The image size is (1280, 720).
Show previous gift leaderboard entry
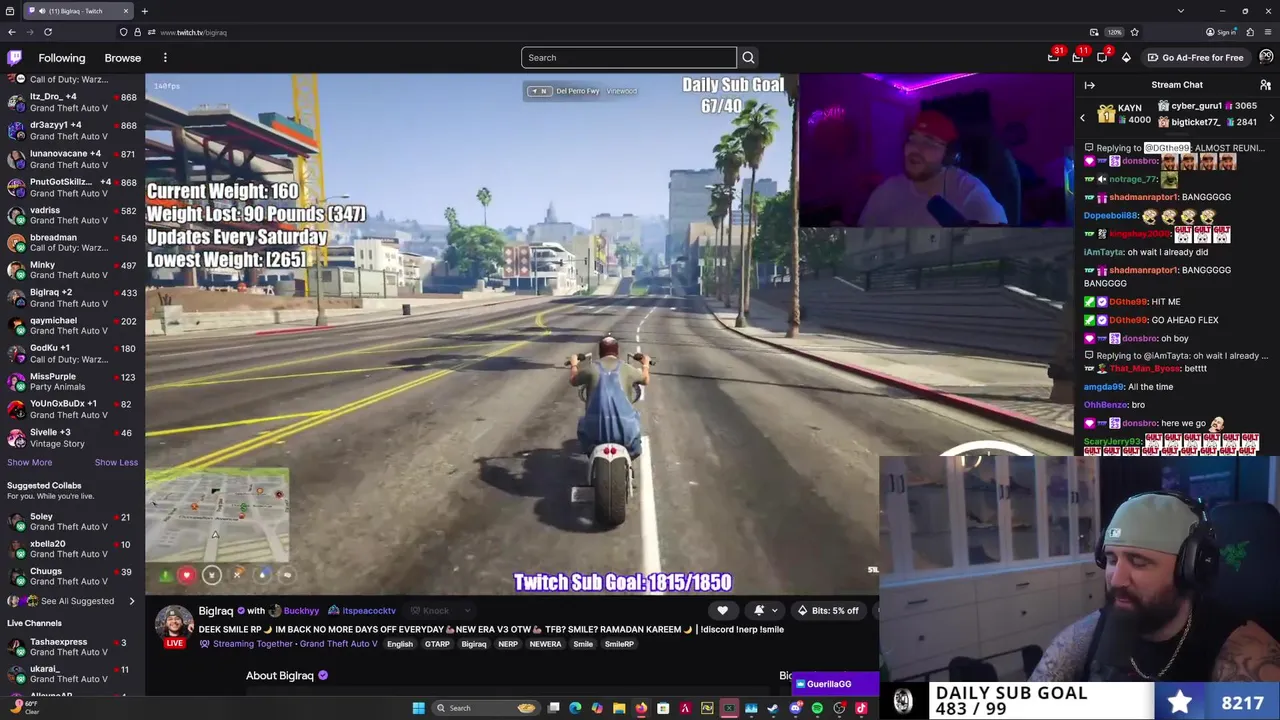pos(1082,118)
